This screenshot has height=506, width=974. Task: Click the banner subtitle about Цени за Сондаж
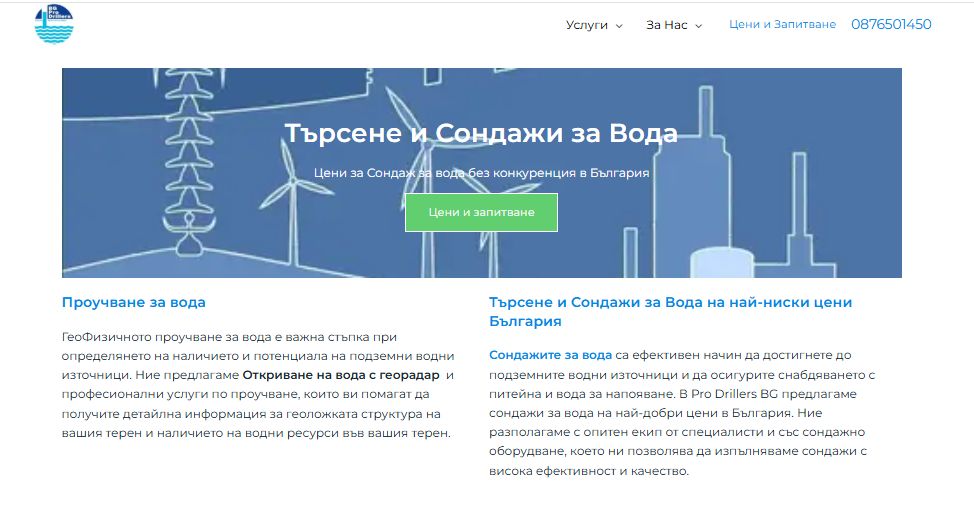[481, 172]
